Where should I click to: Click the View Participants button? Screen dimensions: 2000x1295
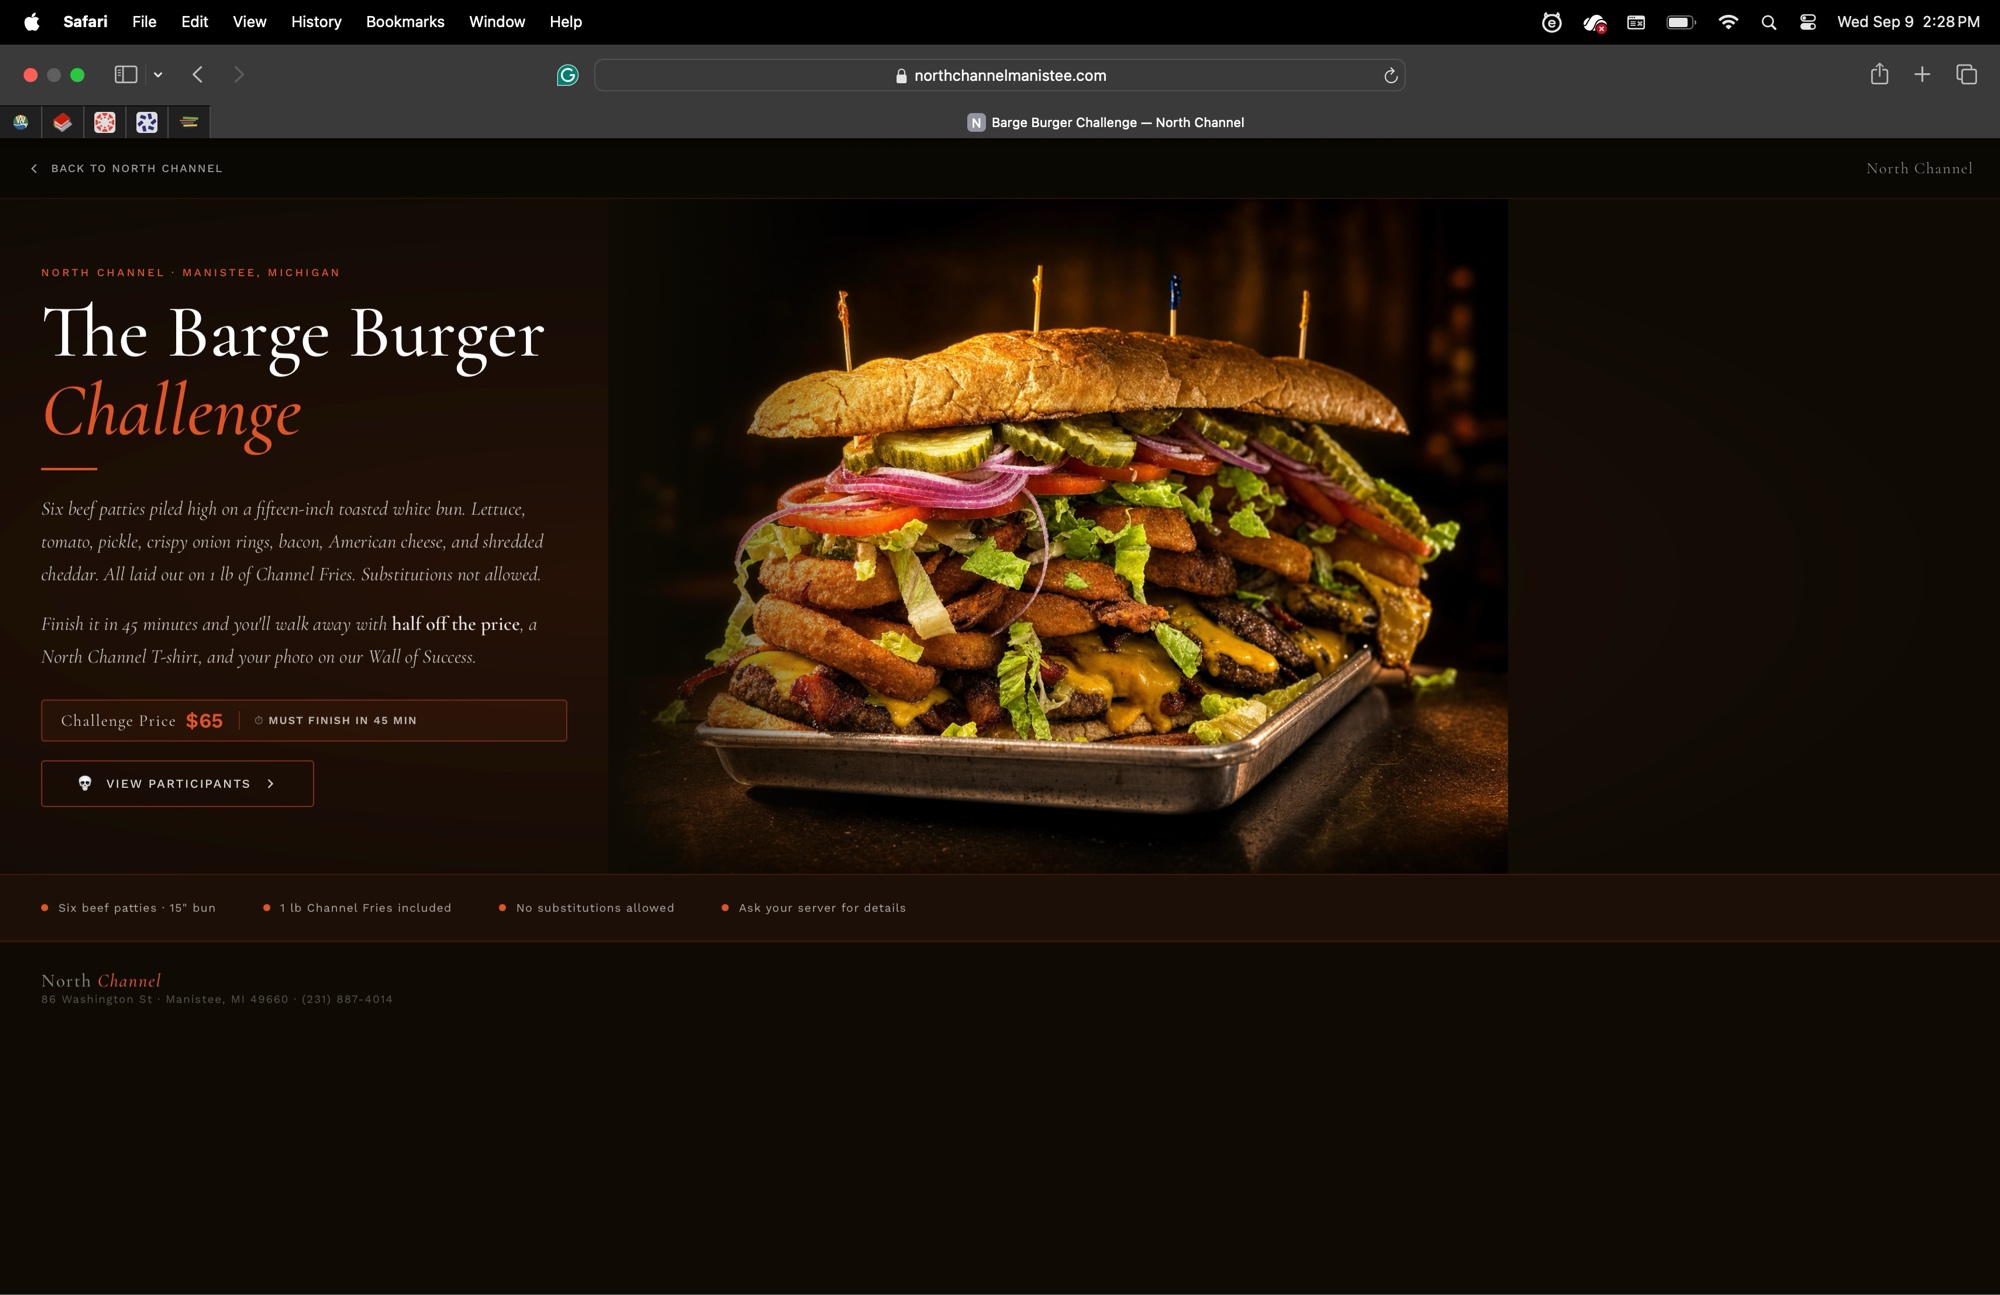coord(177,783)
